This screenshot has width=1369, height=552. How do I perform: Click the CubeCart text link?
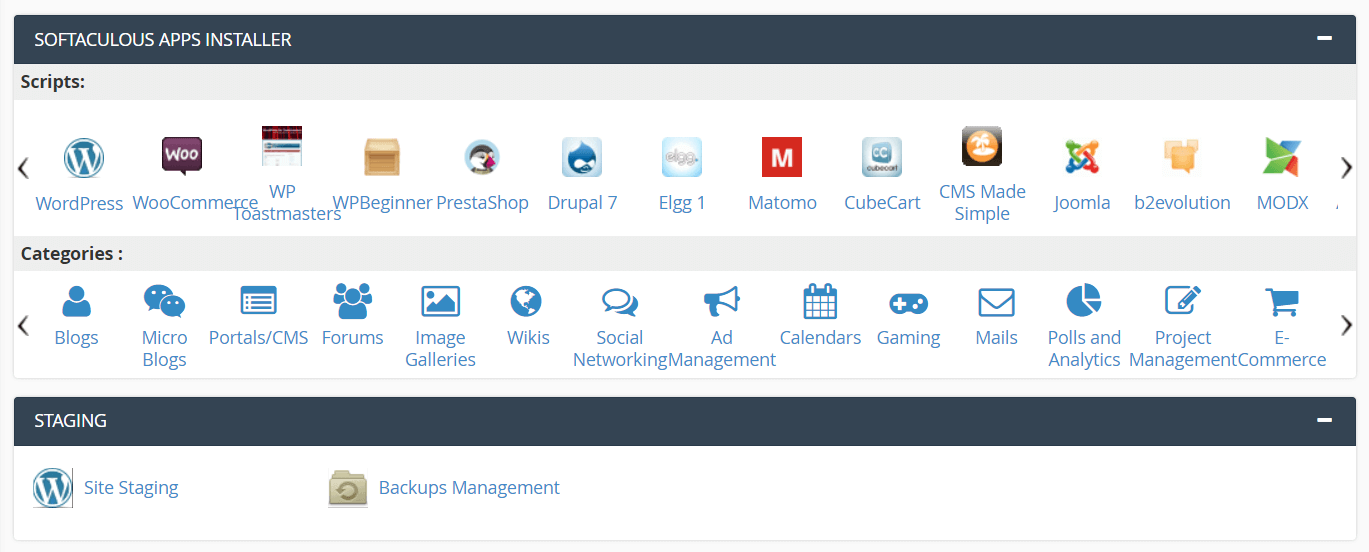click(882, 203)
